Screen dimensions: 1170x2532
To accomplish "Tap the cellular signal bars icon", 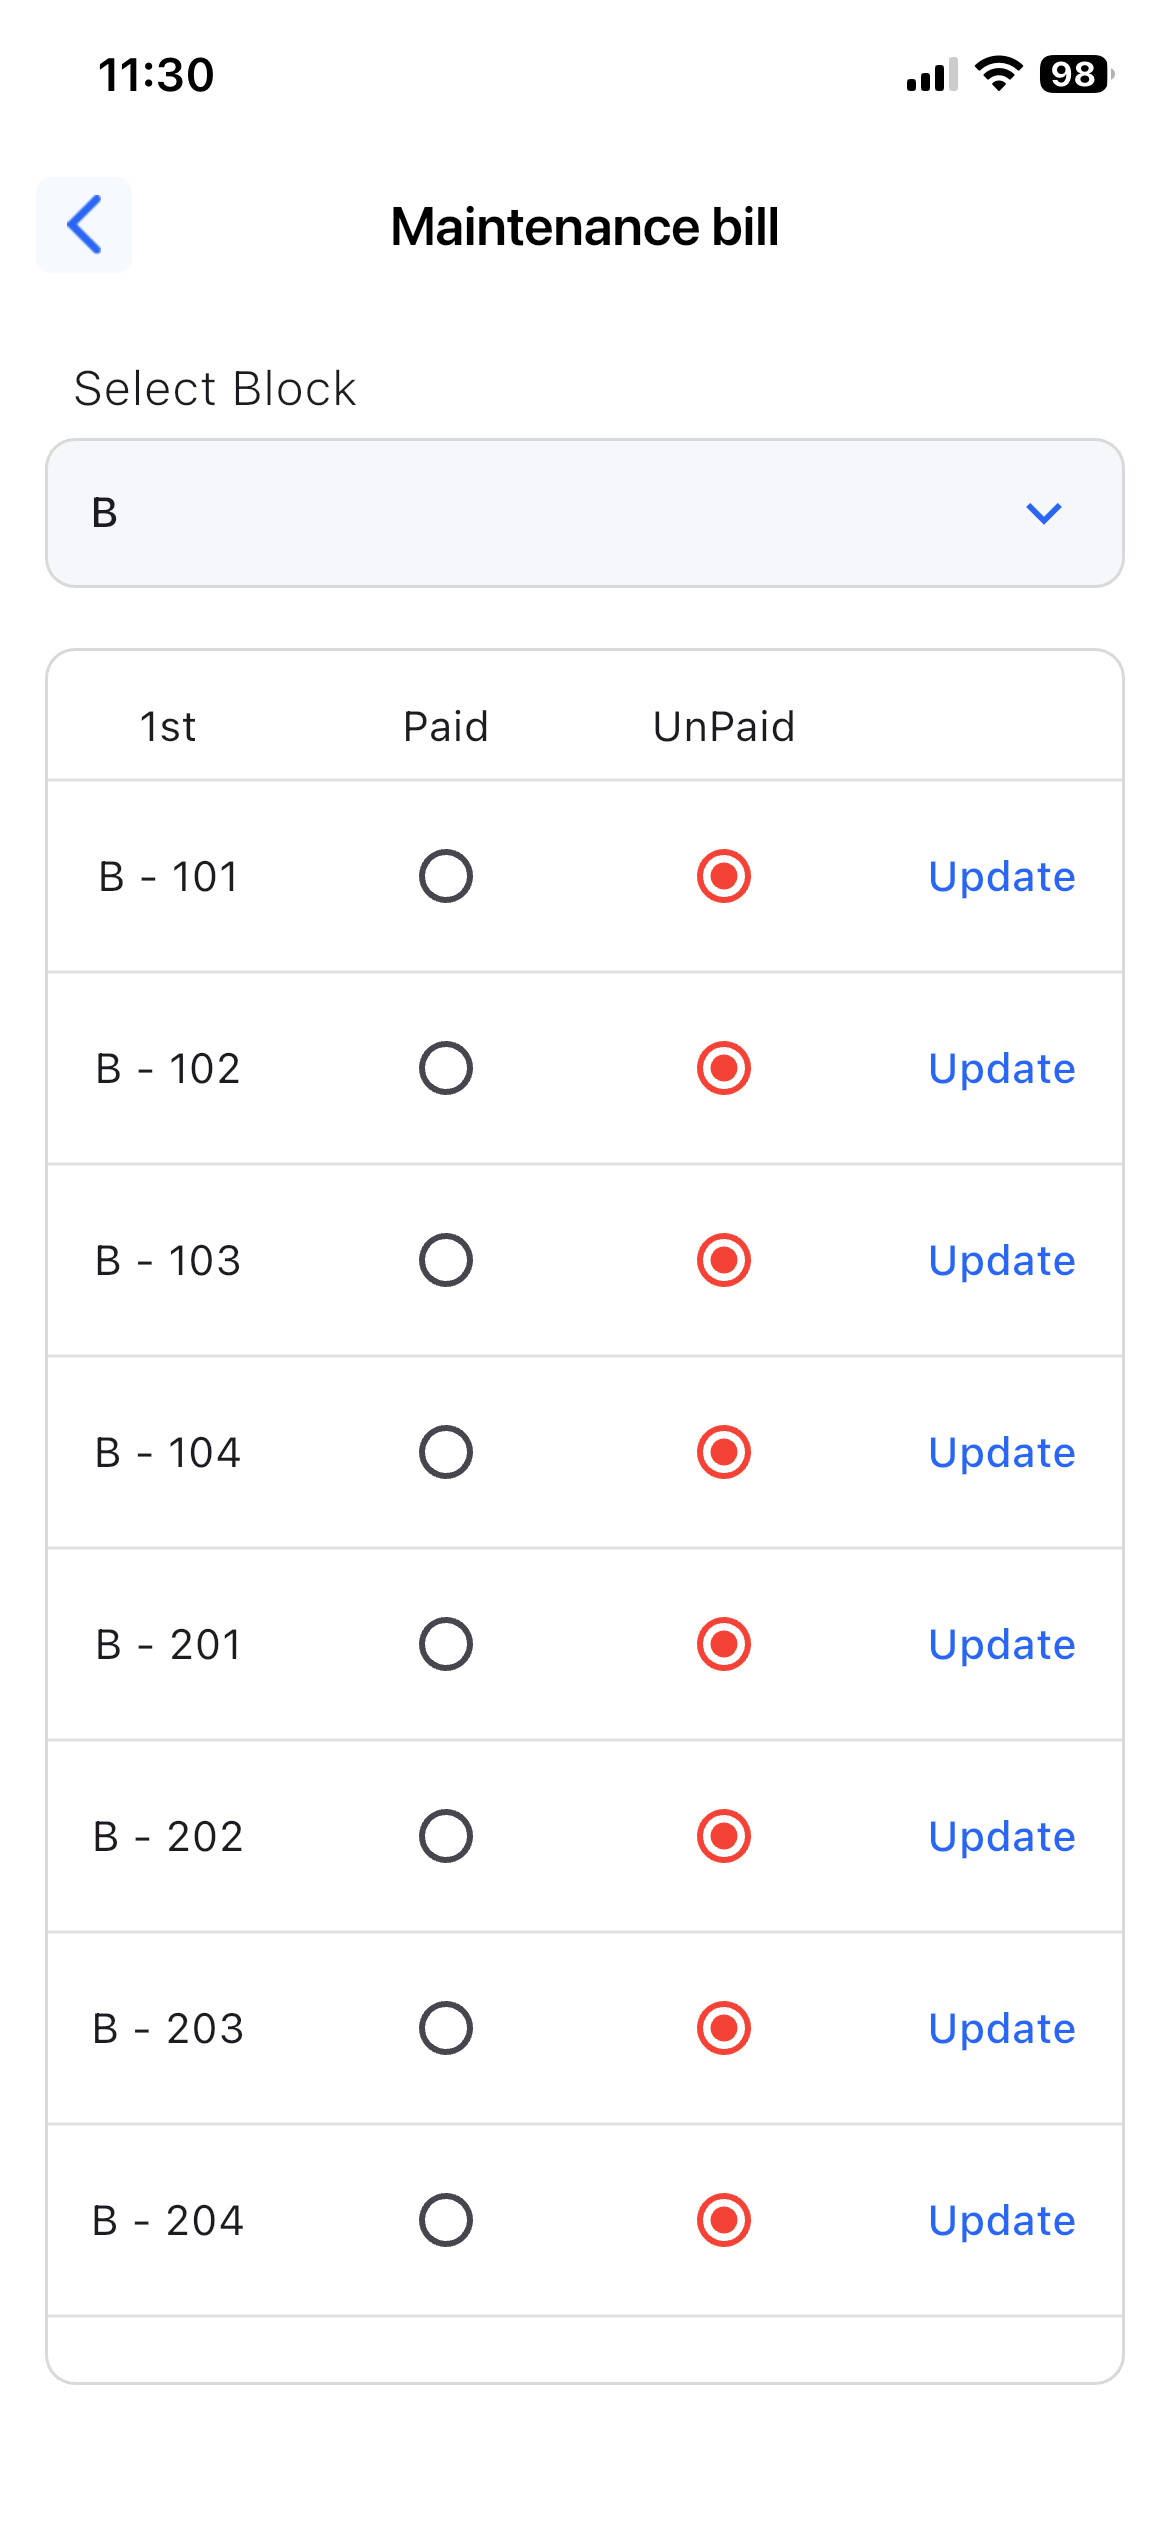I will [x=931, y=75].
